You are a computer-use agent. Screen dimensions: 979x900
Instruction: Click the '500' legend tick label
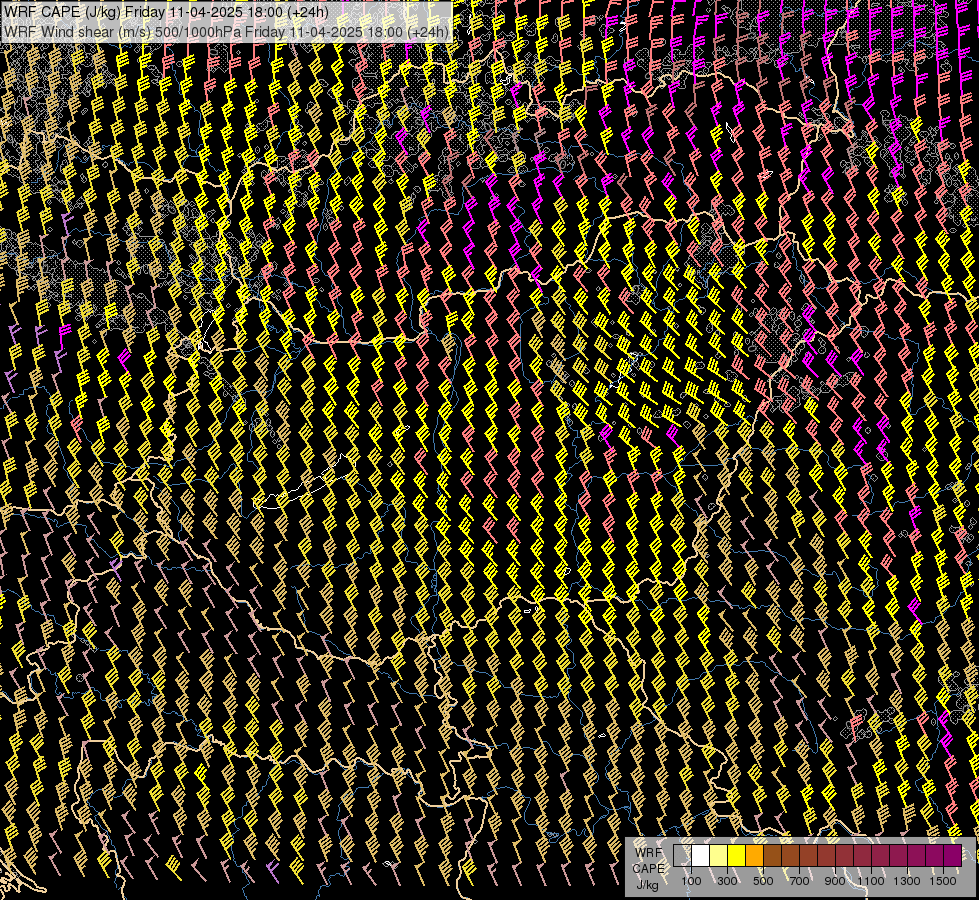763,881
